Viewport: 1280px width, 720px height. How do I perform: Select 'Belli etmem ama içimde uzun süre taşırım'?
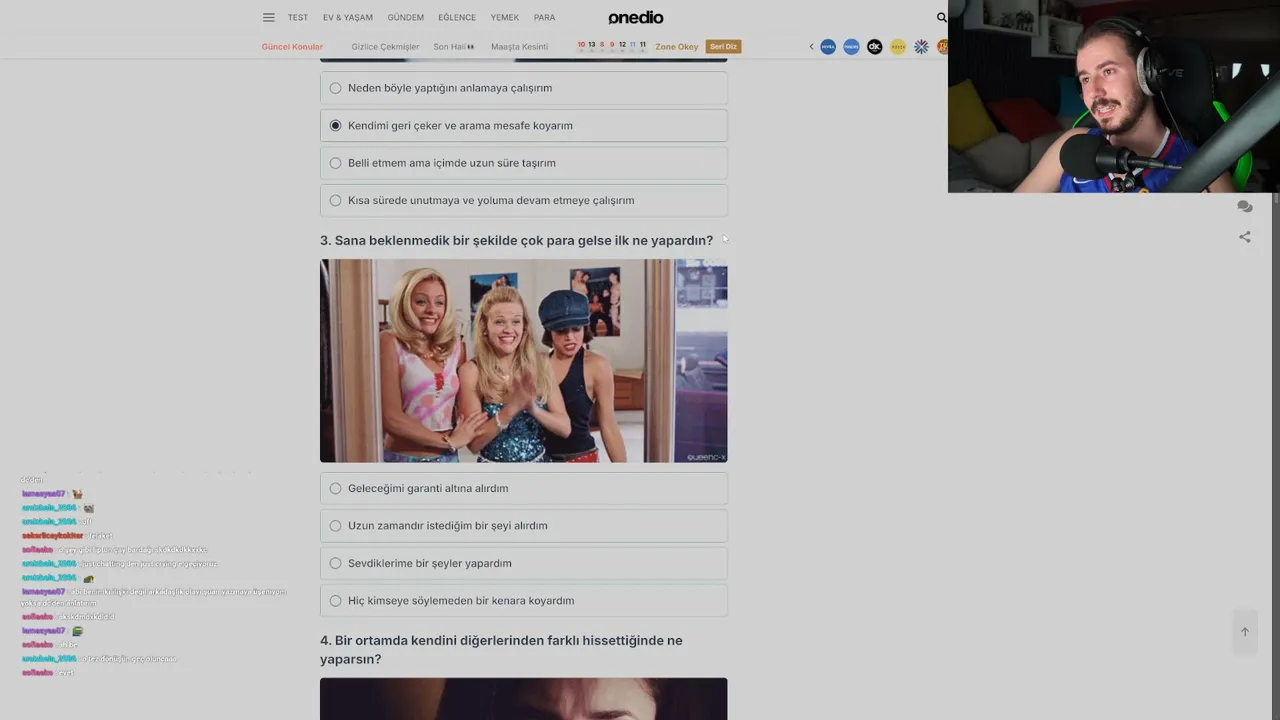click(x=524, y=163)
